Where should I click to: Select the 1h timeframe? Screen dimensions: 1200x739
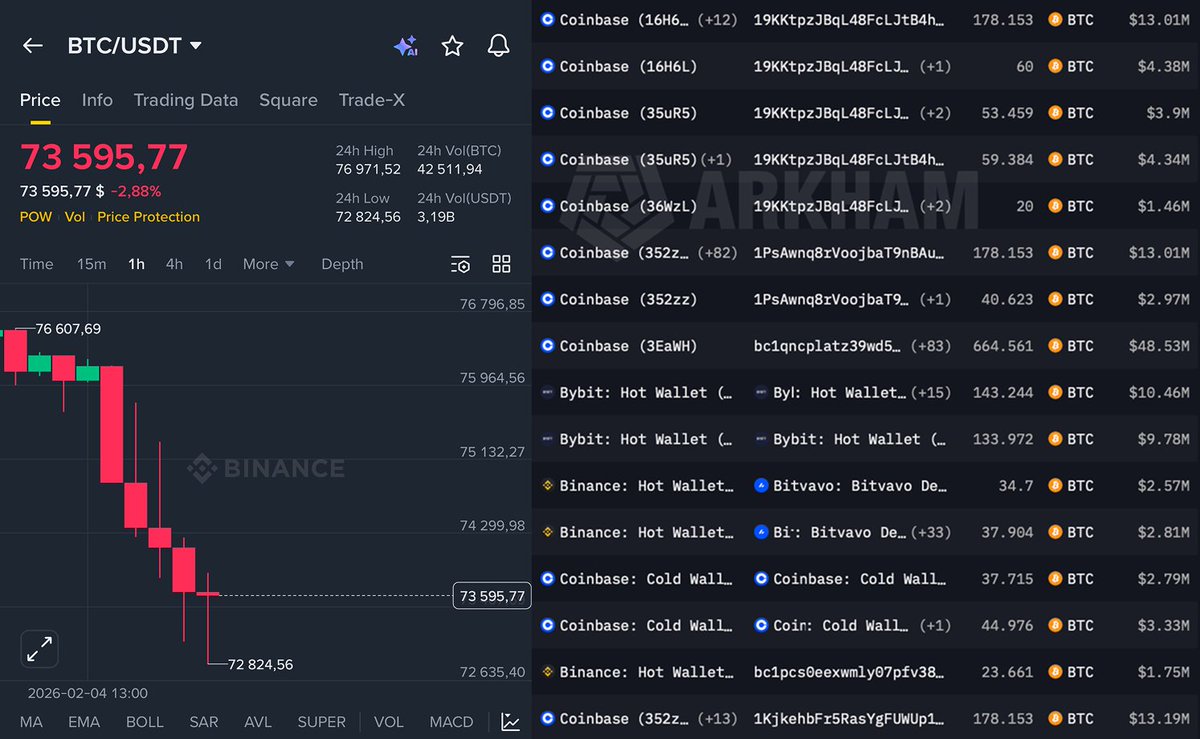[136, 265]
